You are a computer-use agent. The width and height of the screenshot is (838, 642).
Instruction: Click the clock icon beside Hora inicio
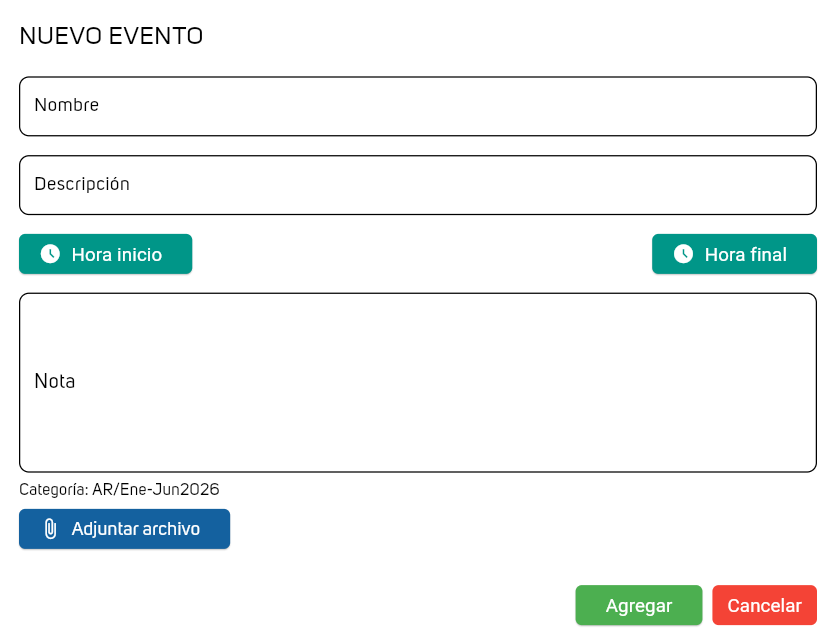tap(50, 254)
